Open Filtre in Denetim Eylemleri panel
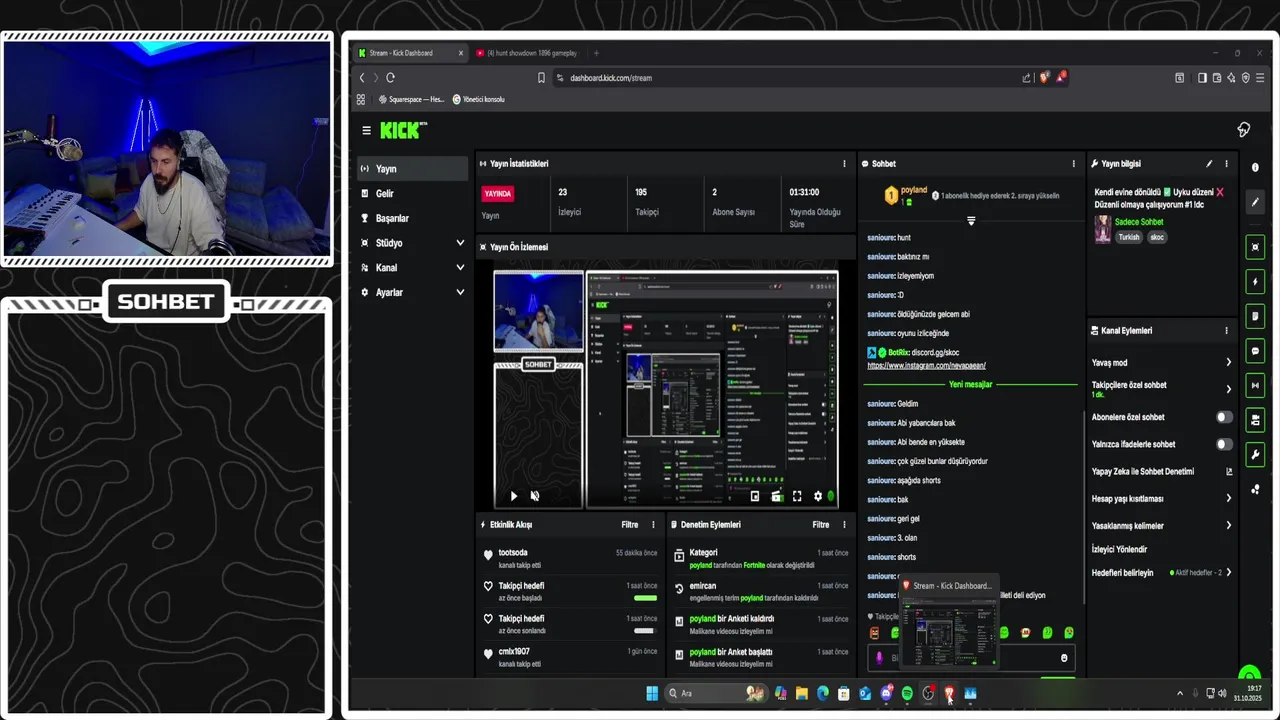This screenshot has width=1280, height=720. pos(821,525)
